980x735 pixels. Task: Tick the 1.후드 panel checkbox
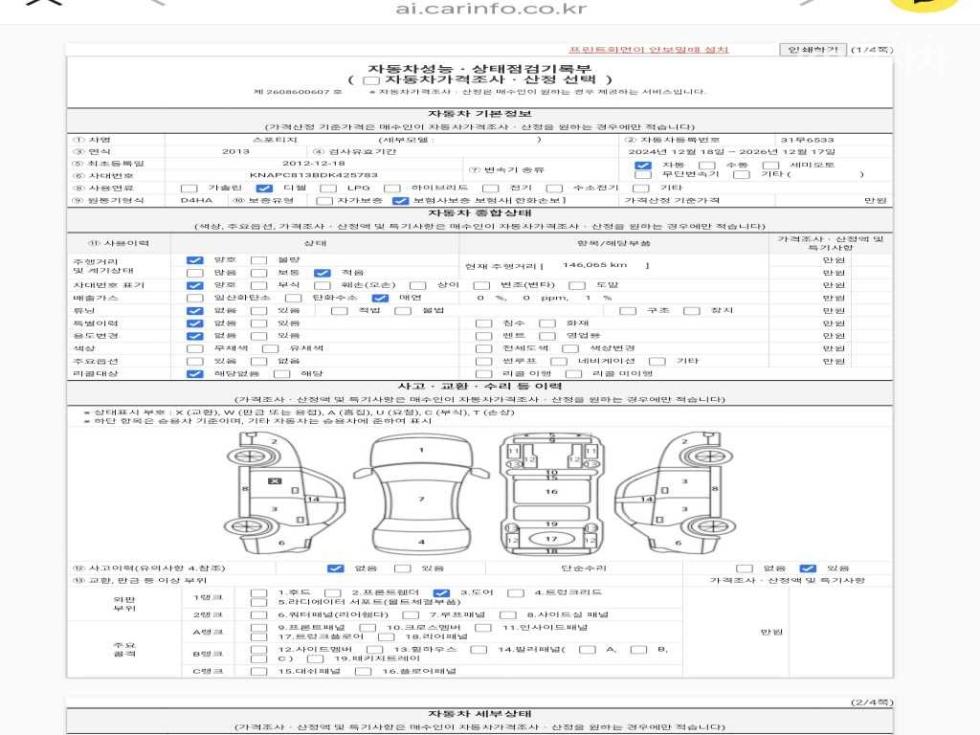[x=258, y=592]
